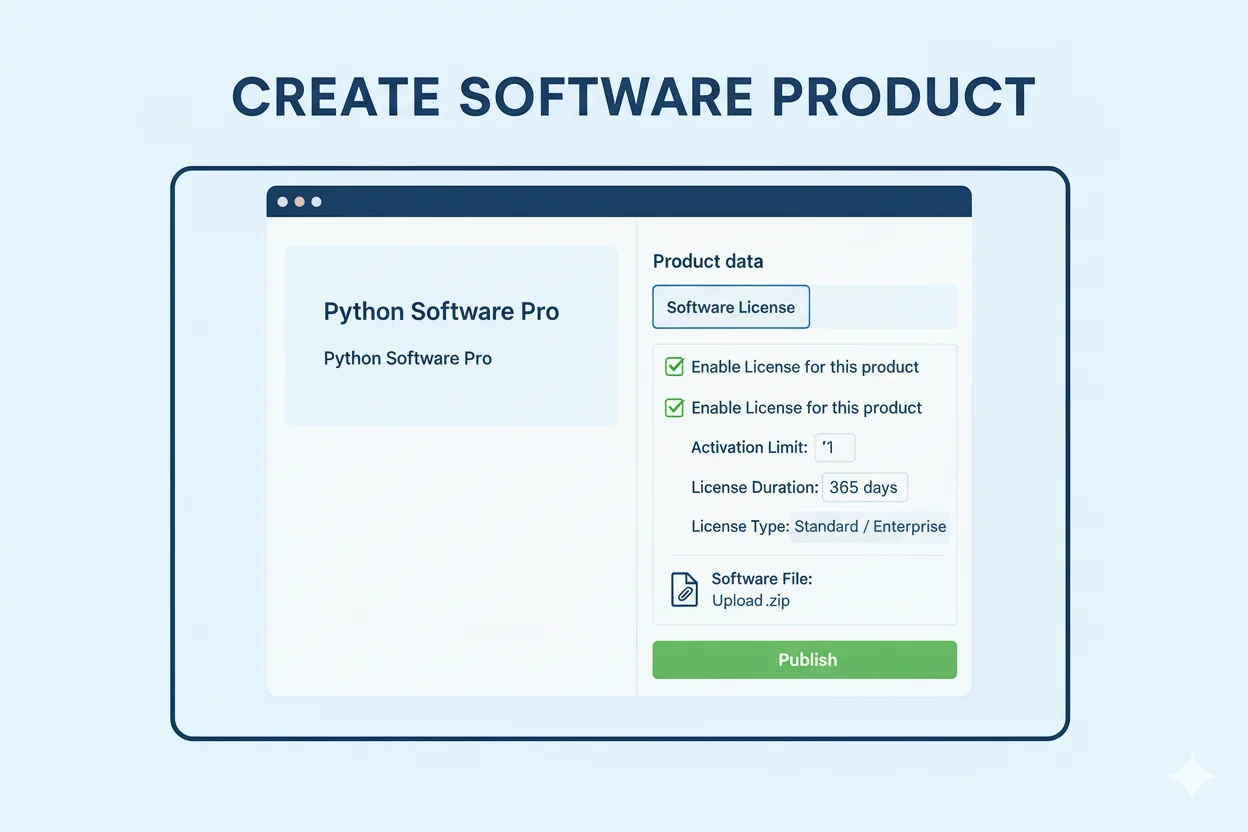The width and height of the screenshot is (1248, 832).
Task: Click the green checkmark beside the second Enable License
Action: 674,407
